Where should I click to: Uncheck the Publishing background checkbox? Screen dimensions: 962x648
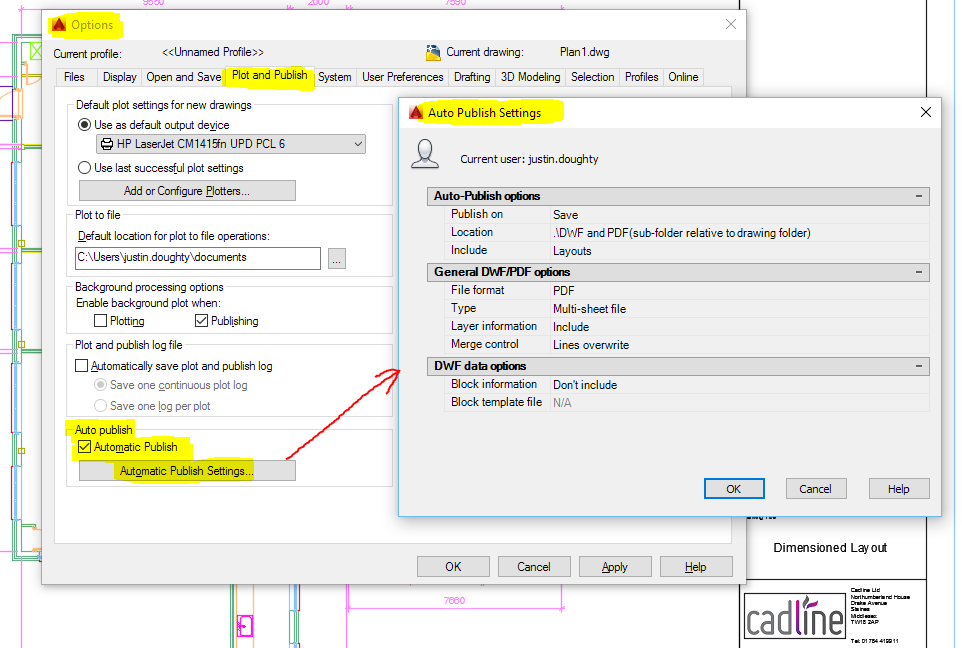click(x=201, y=321)
